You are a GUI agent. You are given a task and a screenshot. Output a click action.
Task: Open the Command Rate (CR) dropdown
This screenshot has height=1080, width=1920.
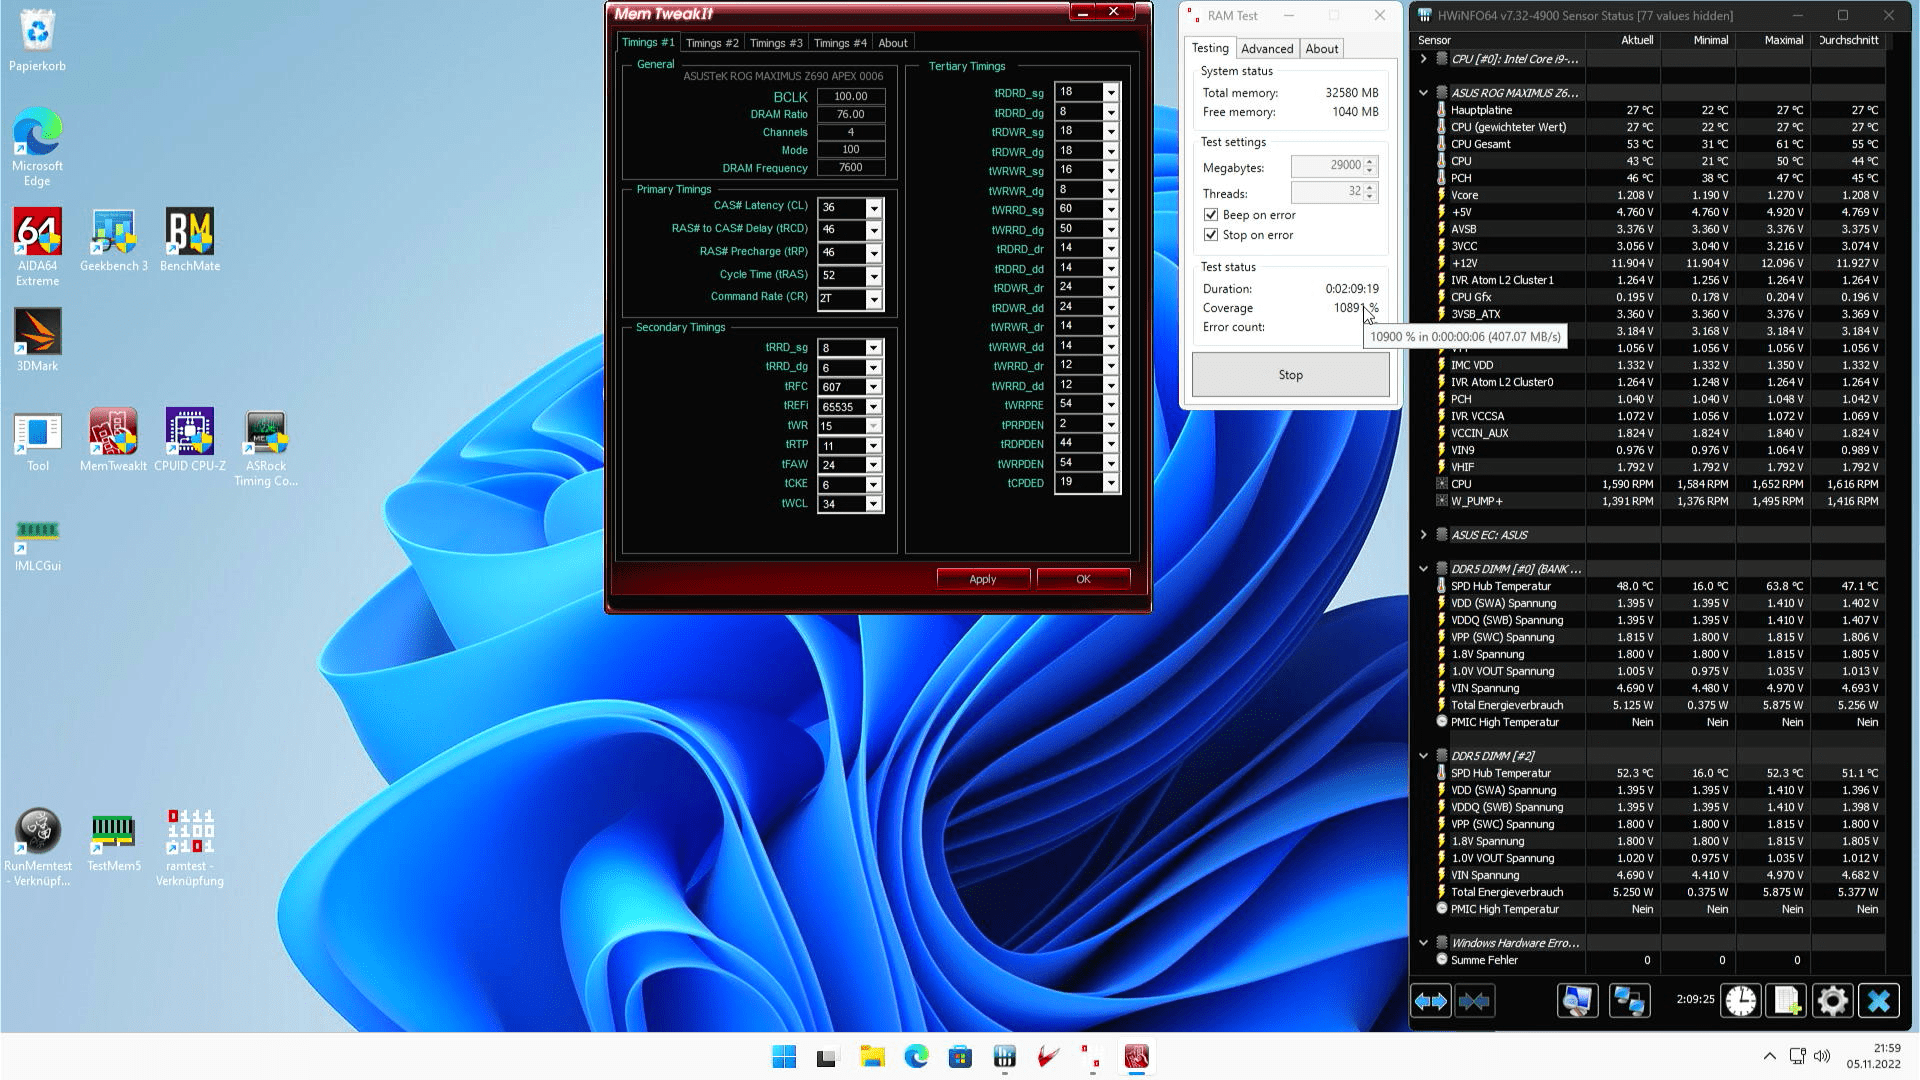pos(874,299)
